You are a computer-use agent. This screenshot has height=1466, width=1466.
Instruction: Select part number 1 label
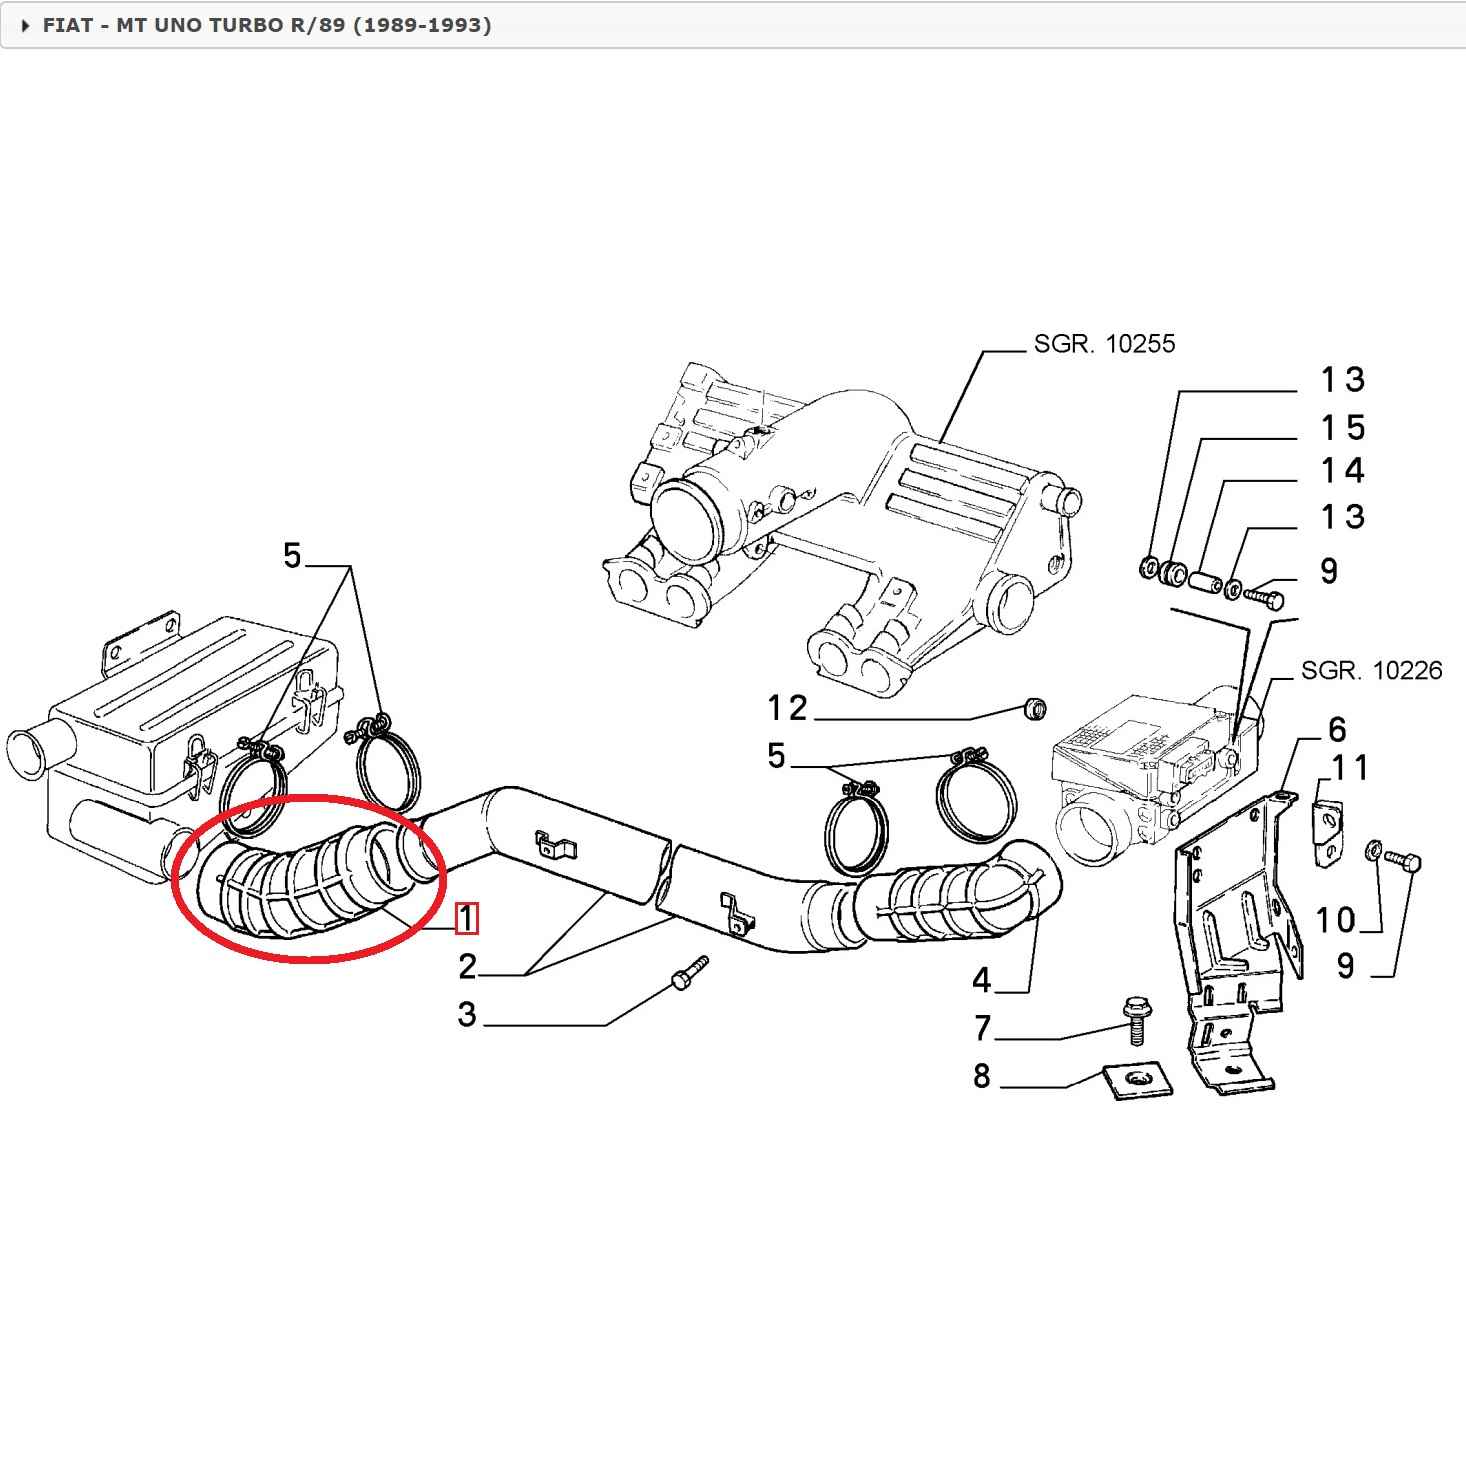click(467, 917)
